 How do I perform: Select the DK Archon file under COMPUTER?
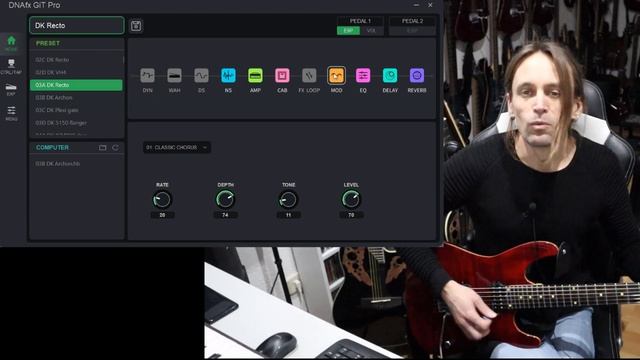click(76, 164)
